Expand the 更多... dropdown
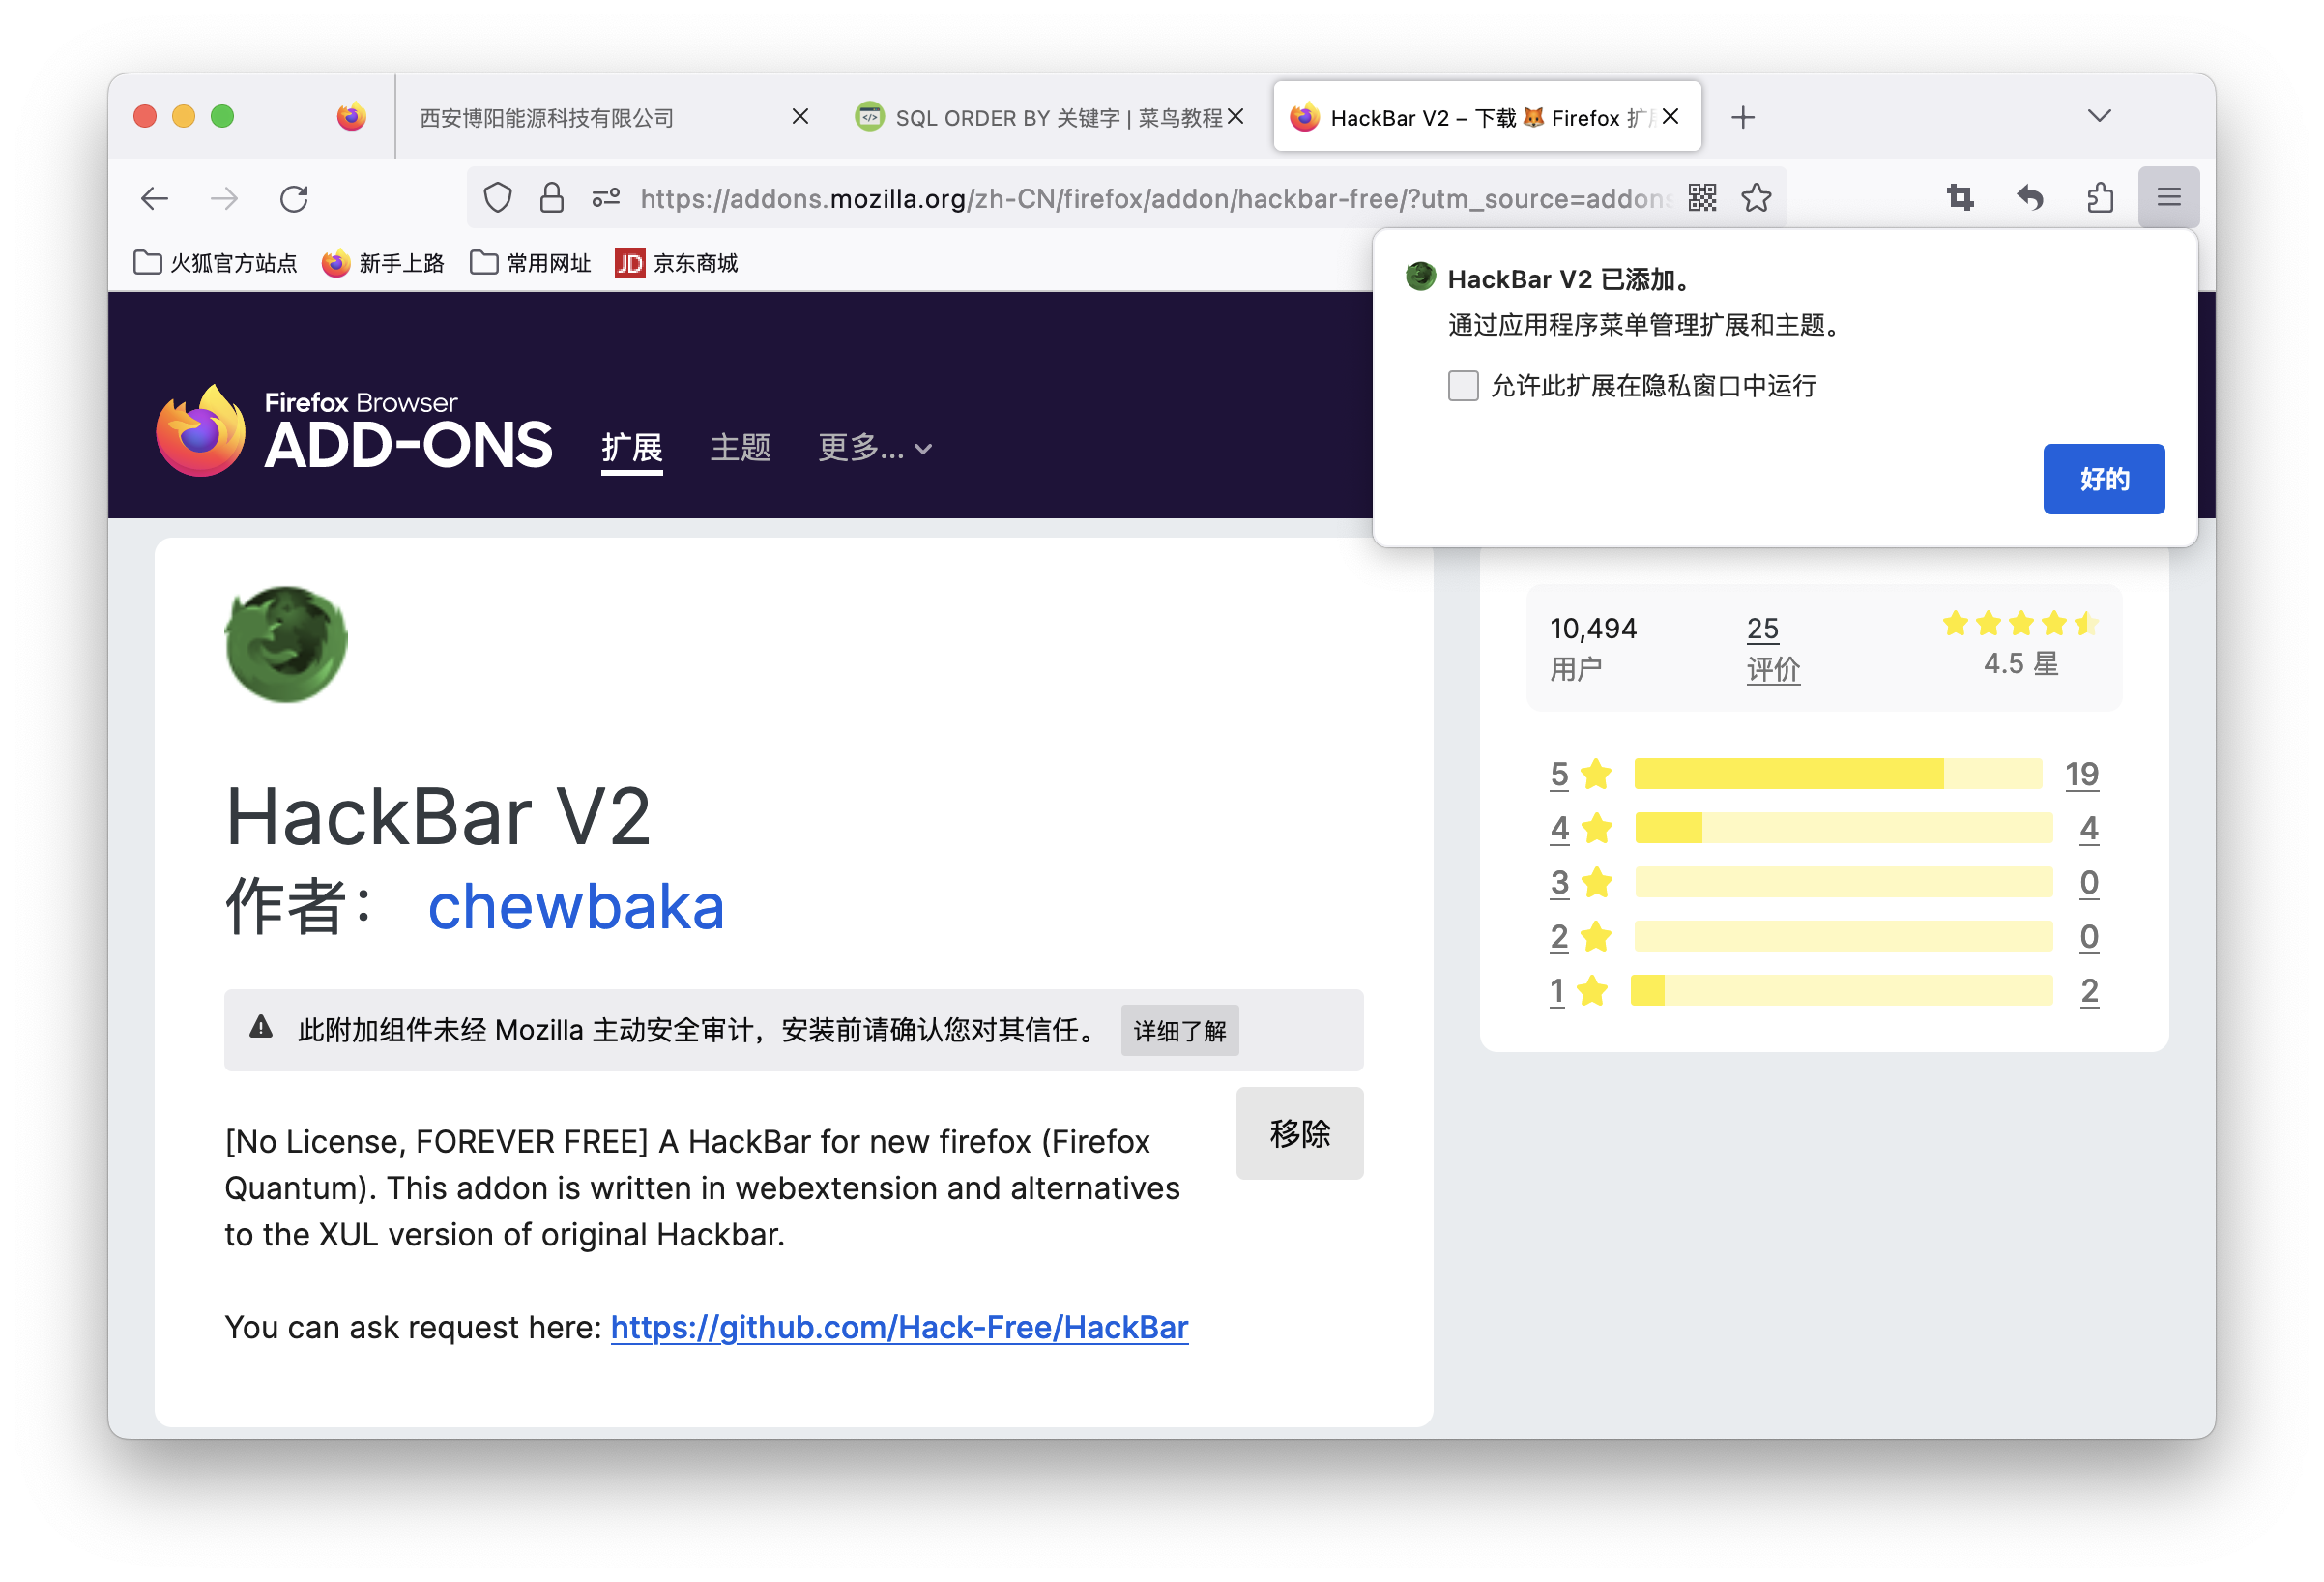2324x1582 pixels. click(875, 448)
